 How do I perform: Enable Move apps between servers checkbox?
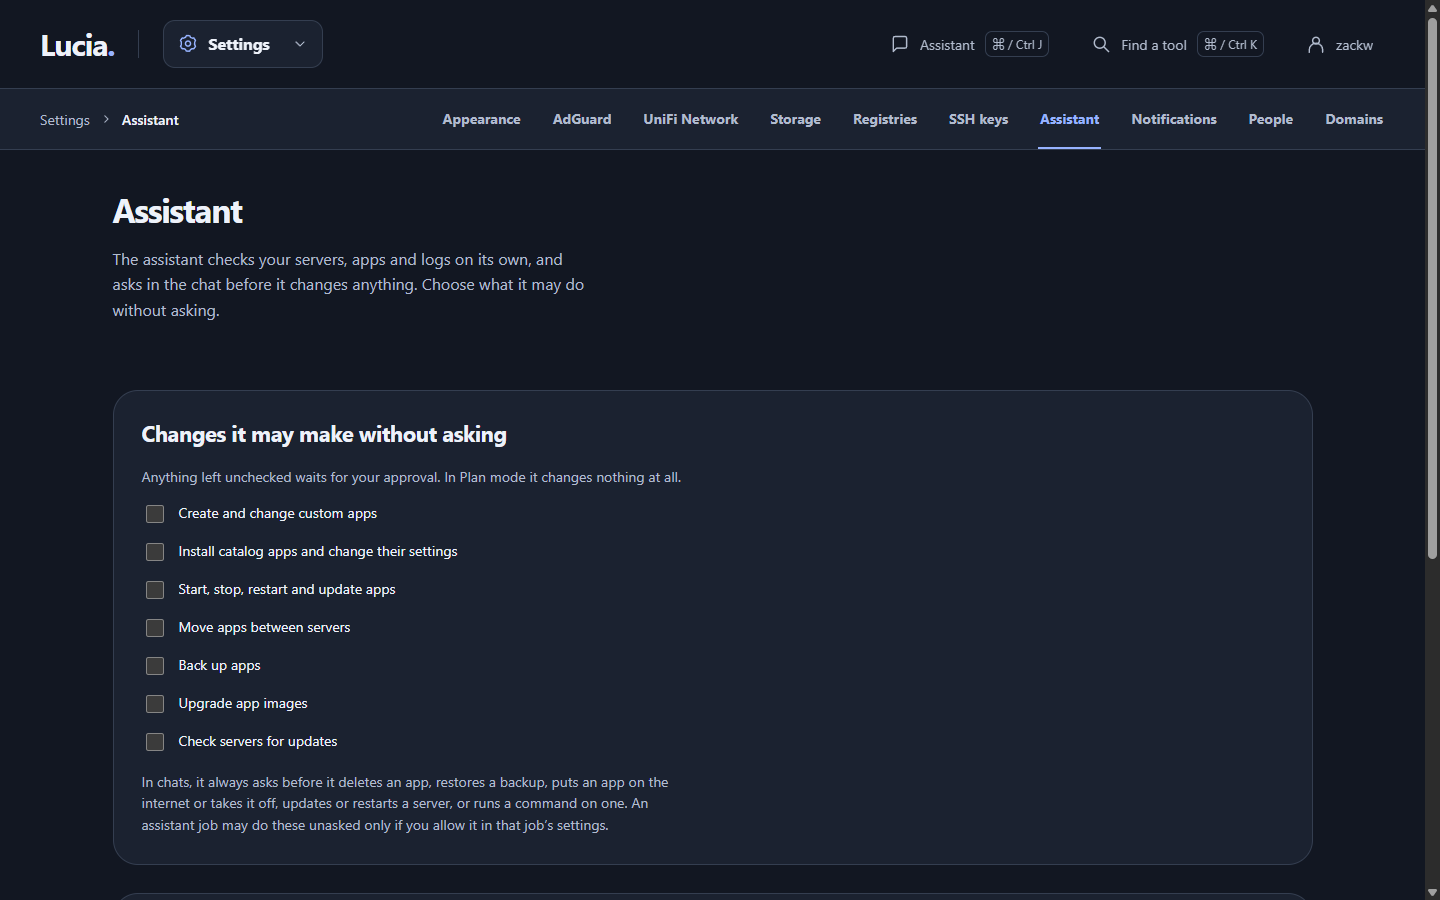(155, 628)
